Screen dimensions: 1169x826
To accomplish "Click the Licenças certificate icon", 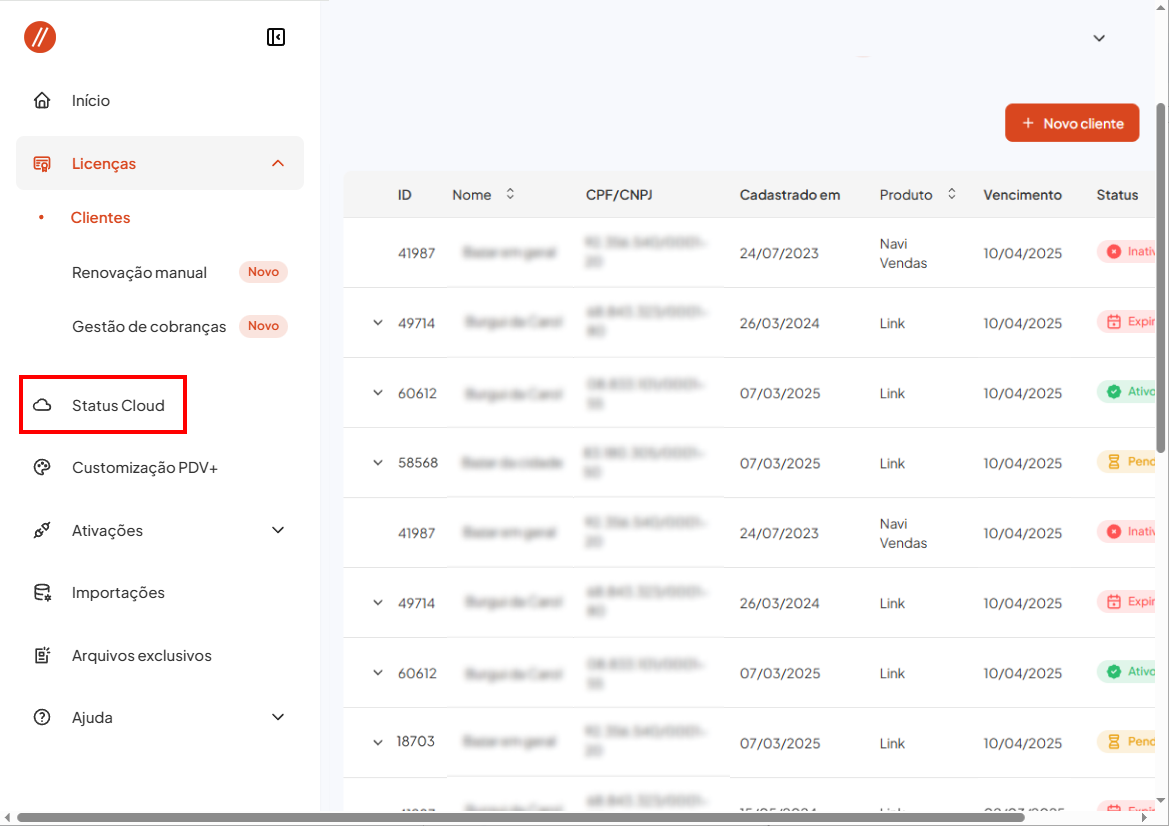I will tap(42, 164).
